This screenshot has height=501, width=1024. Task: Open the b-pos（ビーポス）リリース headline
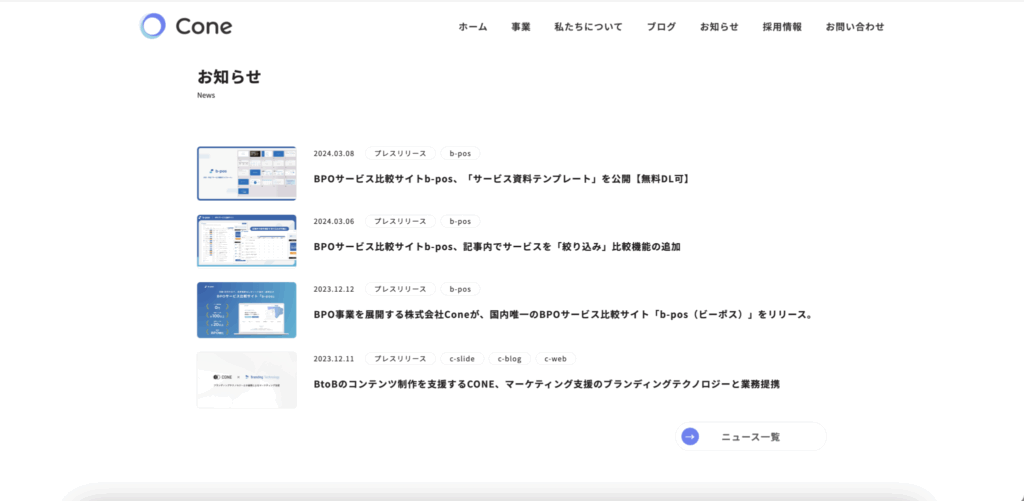click(563, 314)
